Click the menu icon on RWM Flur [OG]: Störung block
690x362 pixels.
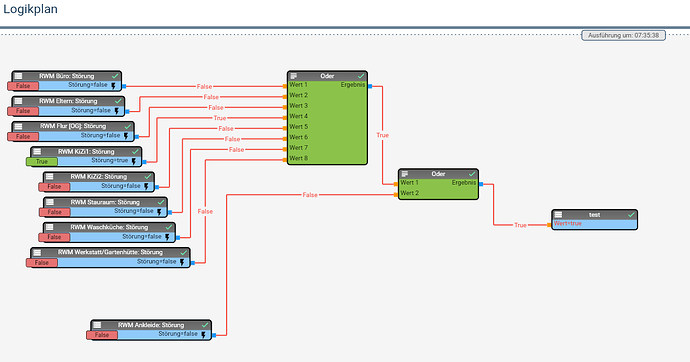(x=18, y=126)
